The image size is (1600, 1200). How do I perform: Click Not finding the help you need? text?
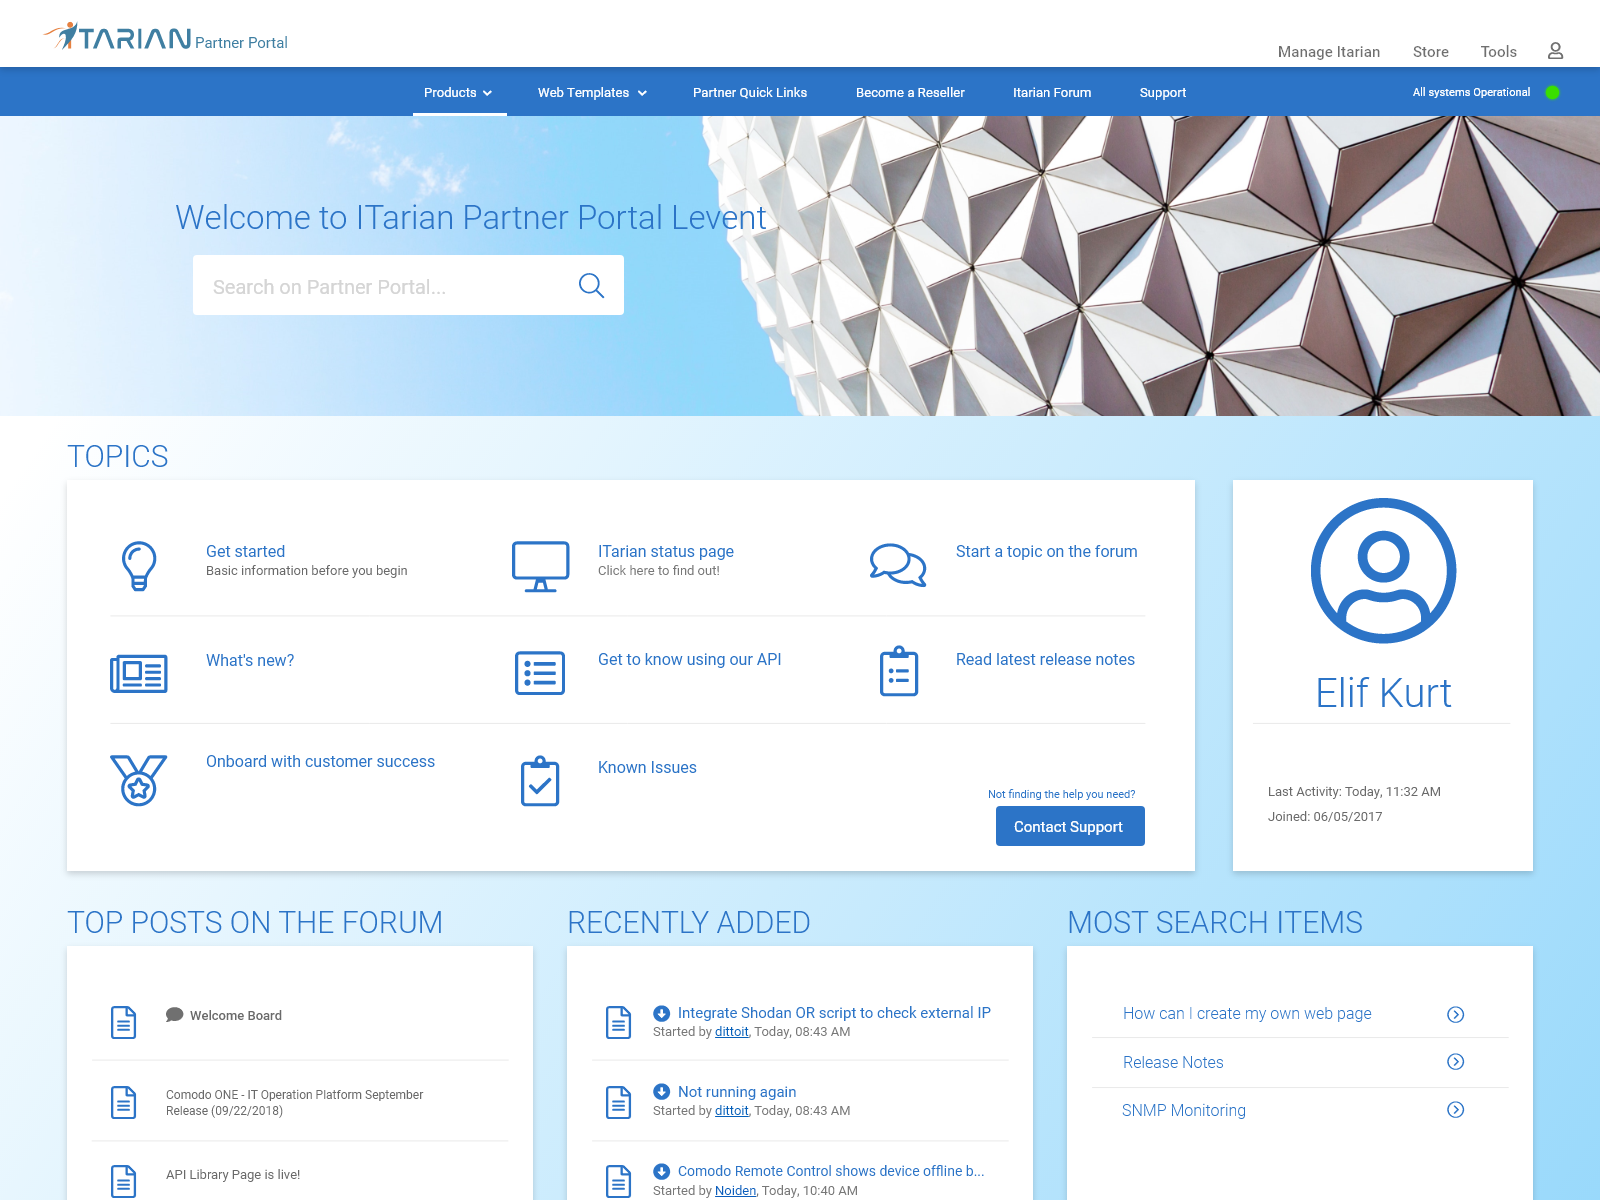(1061, 794)
